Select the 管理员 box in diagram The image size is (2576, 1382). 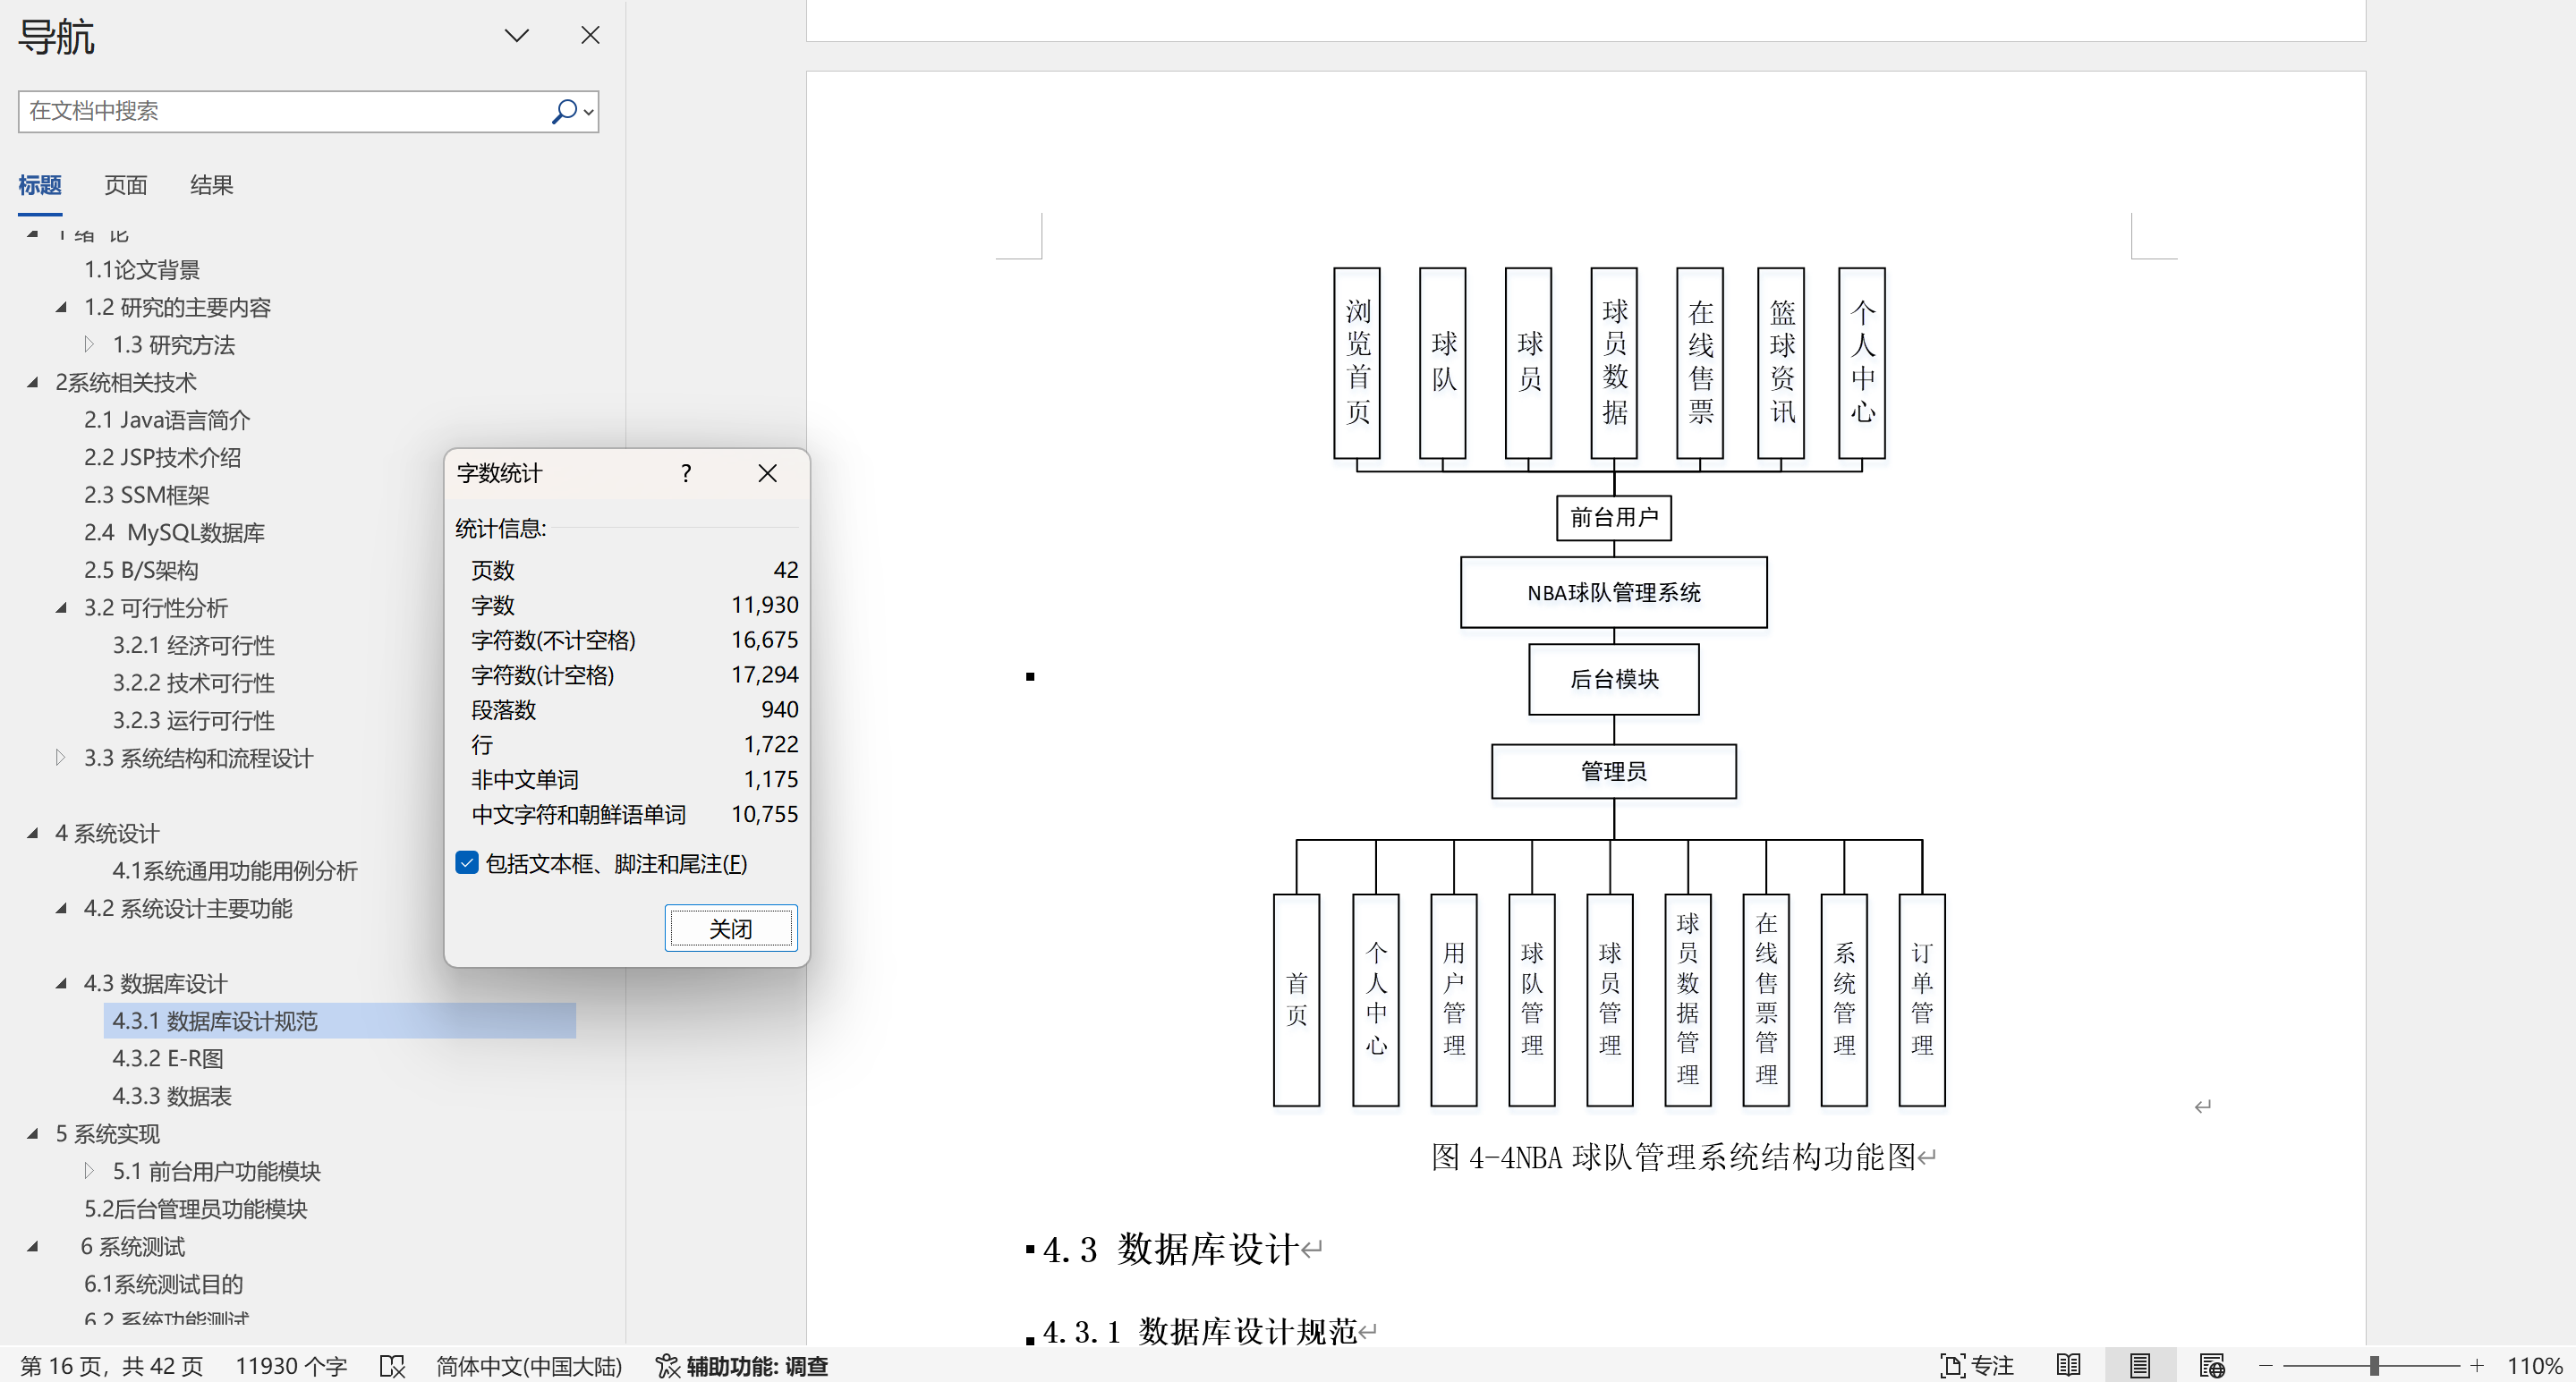(x=1613, y=771)
